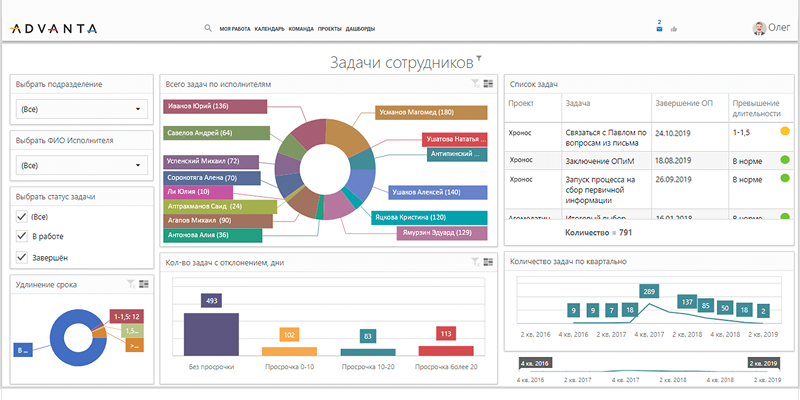
Task: Open the Моя работа menu
Action: click(234, 29)
